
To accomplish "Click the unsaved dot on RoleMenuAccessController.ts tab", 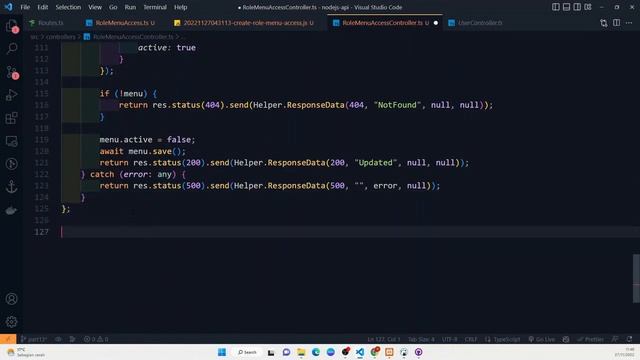I will click(436, 23).
